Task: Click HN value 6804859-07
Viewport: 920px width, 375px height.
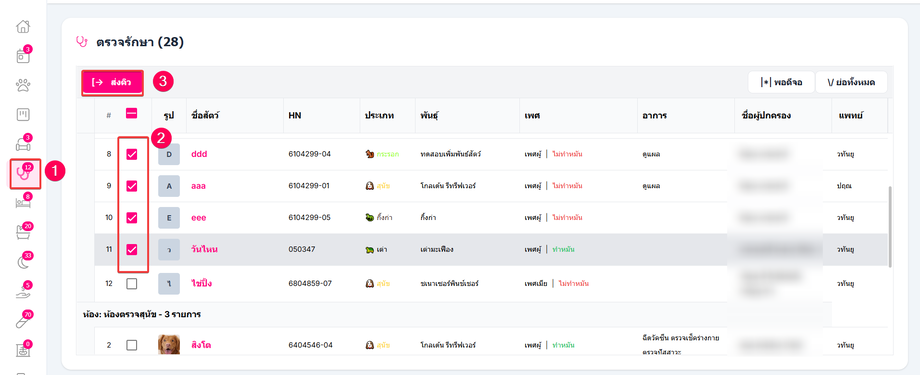Action: 310,283
